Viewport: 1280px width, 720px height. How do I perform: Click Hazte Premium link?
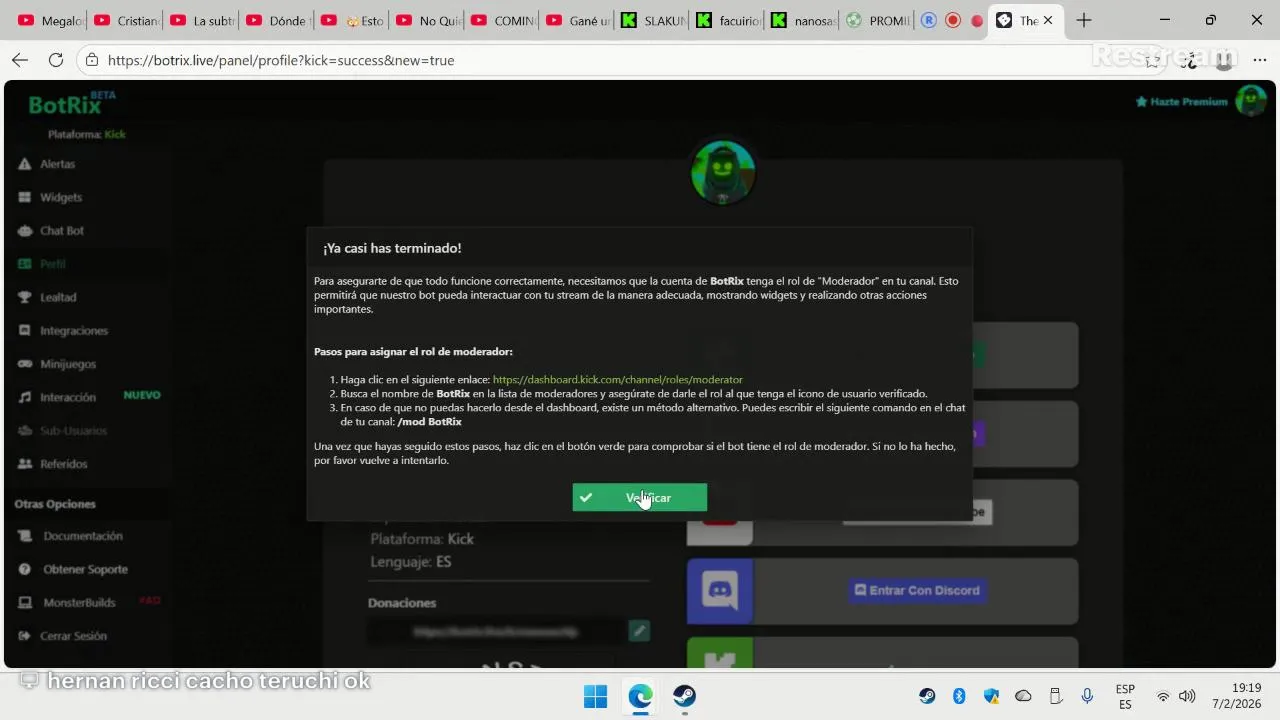coord(1182,101)
